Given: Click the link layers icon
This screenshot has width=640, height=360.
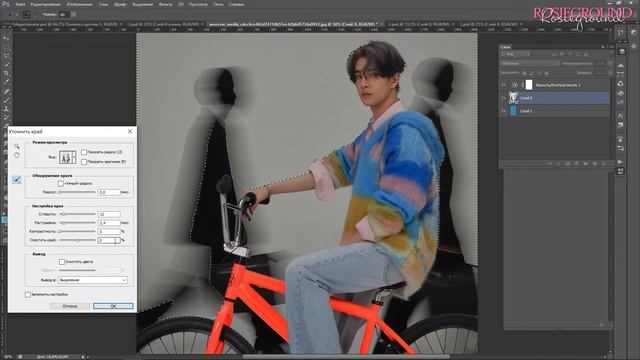Looking at the screenshot, I should pyautogui.click(x=550, y=164).
